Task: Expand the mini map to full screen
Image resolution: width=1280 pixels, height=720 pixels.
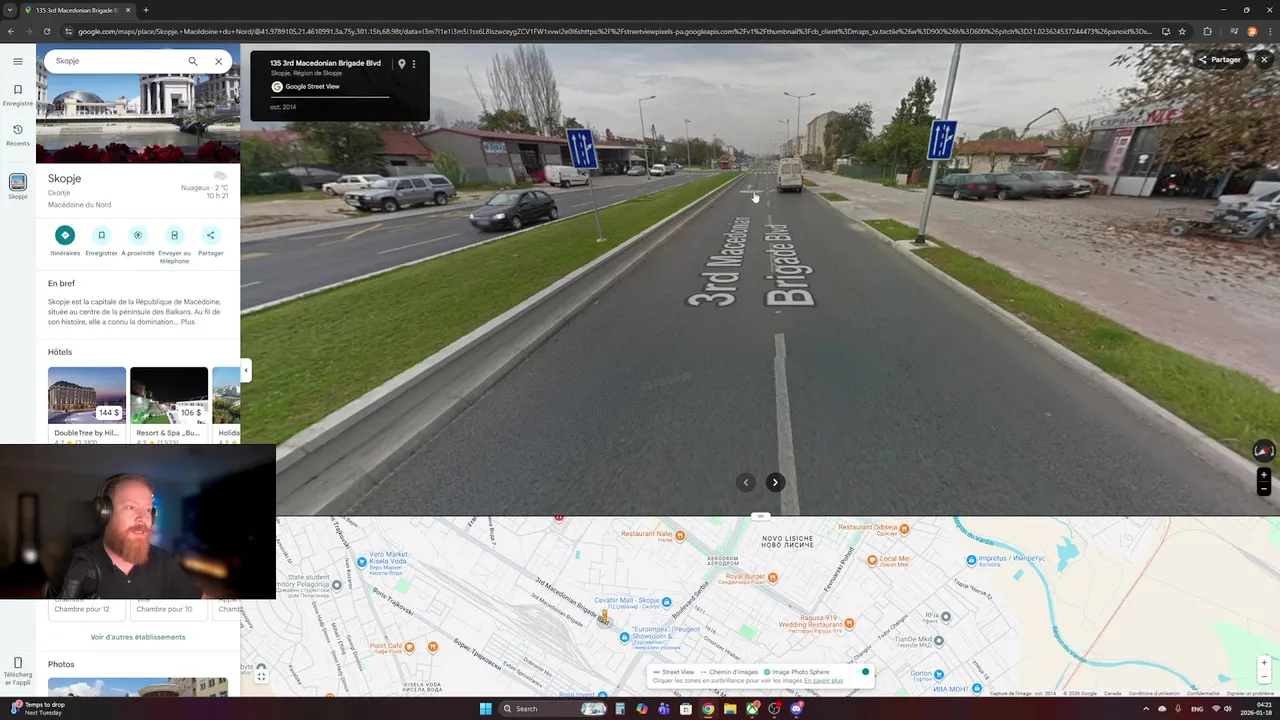Action: [x=261, y=677]
